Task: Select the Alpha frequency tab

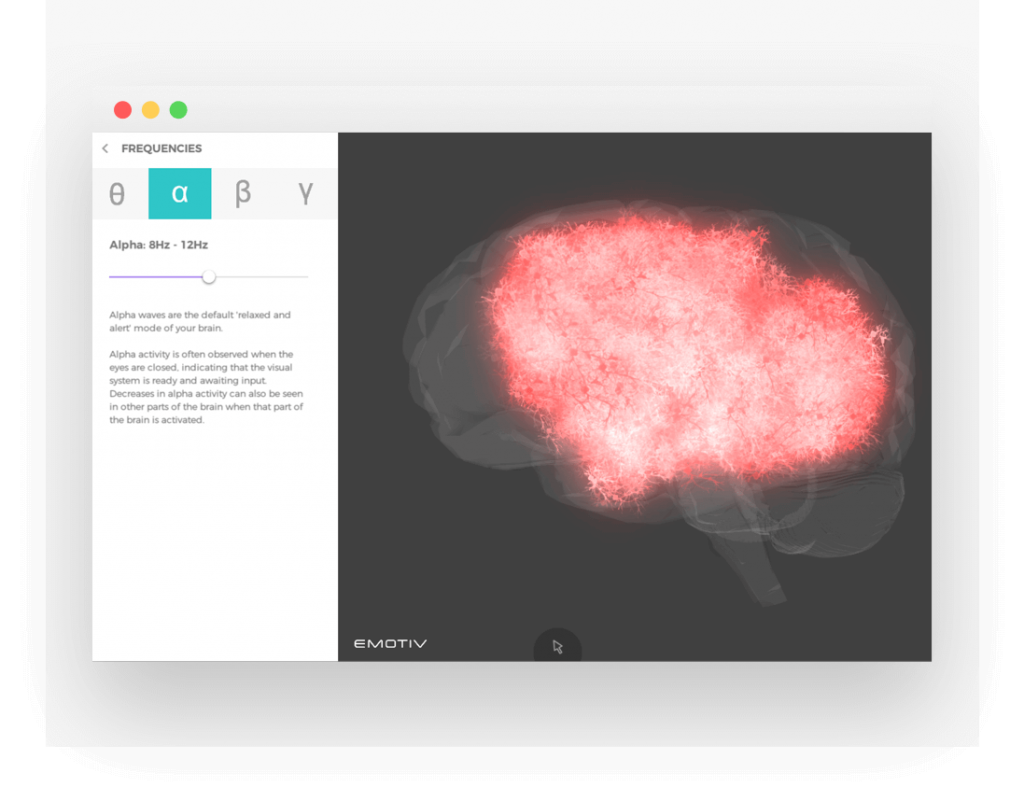Action: [x=180, y=193]
